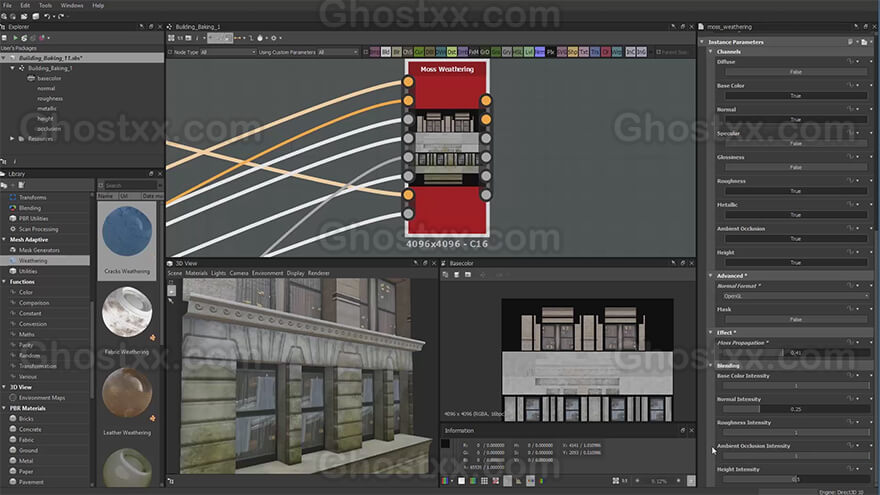Toggle the Mask False button under Advanced
The height and width of the screenshot is (495, 880).
[796, 319]
